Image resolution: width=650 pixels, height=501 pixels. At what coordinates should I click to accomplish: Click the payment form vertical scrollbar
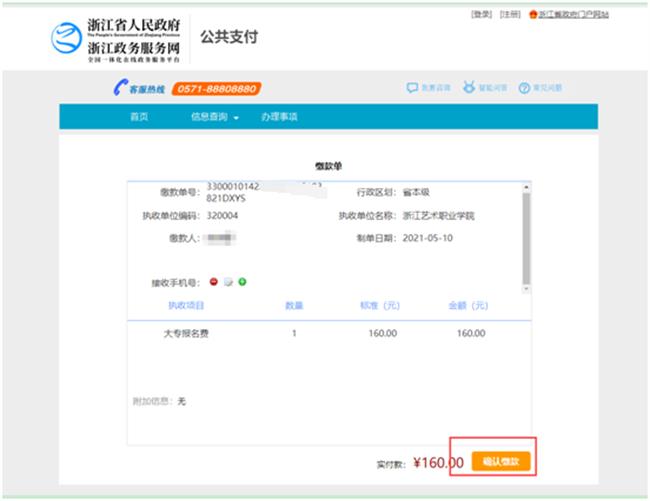coord(526,235)
